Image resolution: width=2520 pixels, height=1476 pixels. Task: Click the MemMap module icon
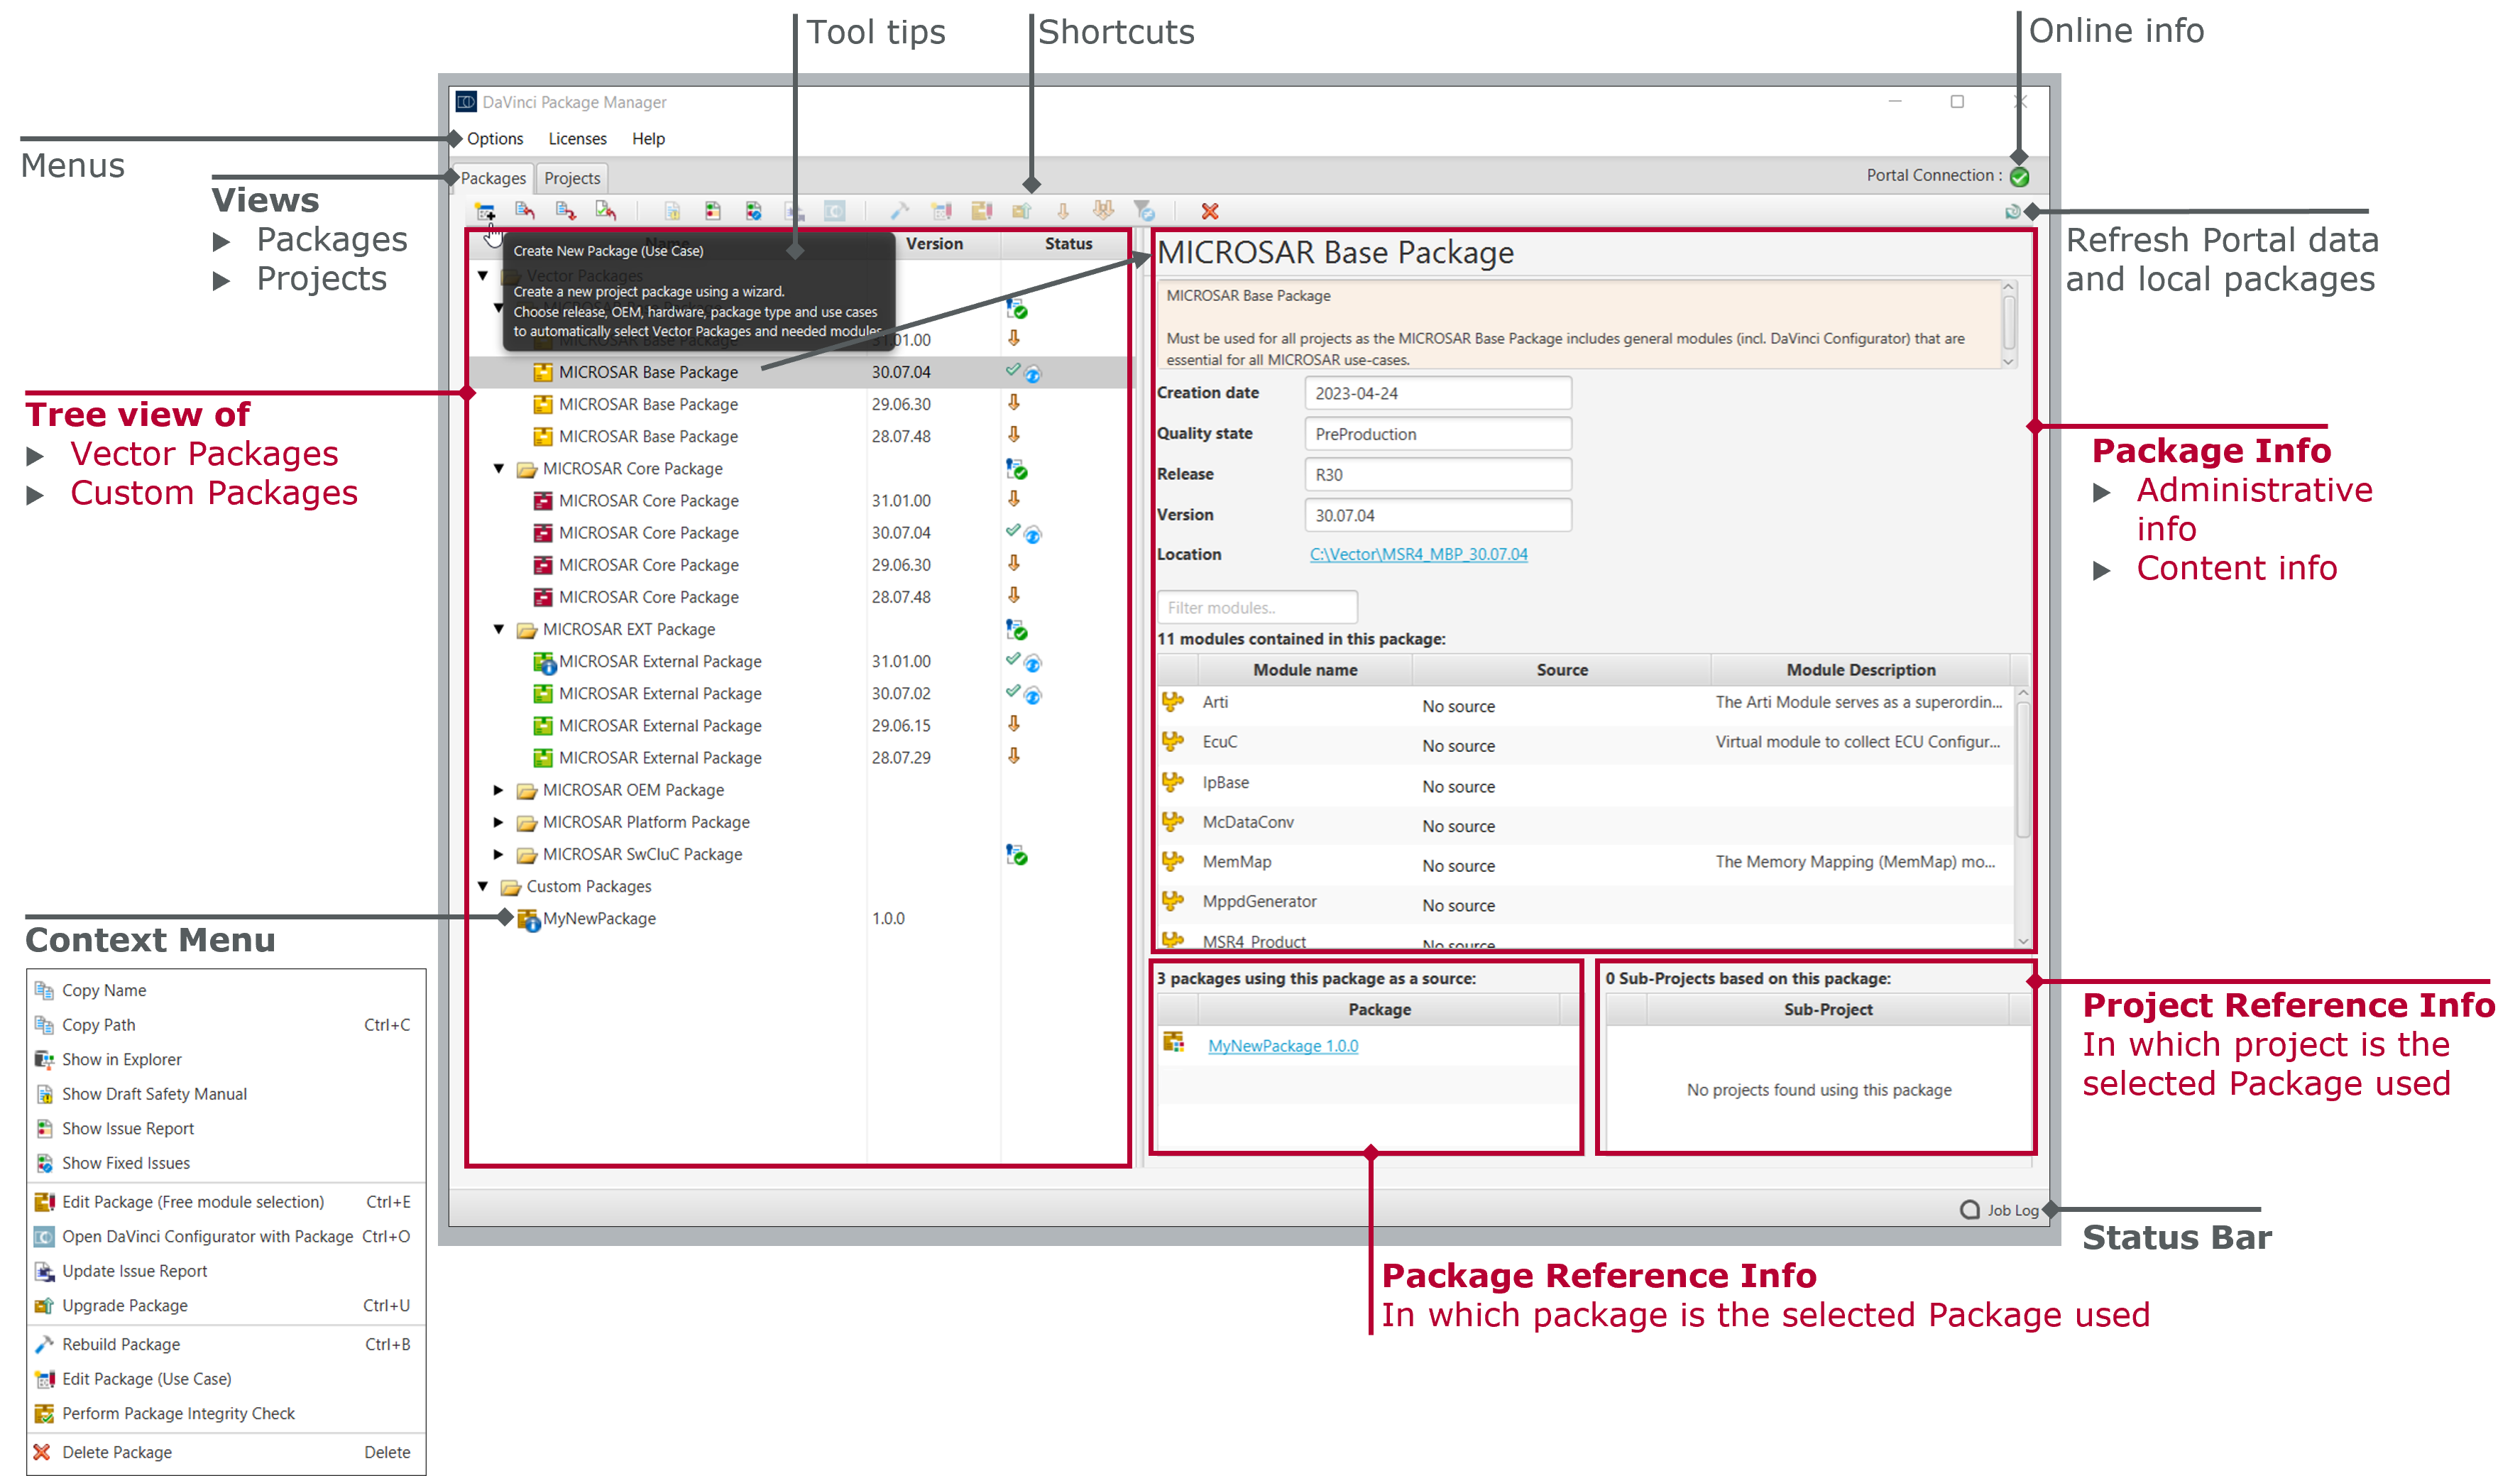pos(1173,861)
